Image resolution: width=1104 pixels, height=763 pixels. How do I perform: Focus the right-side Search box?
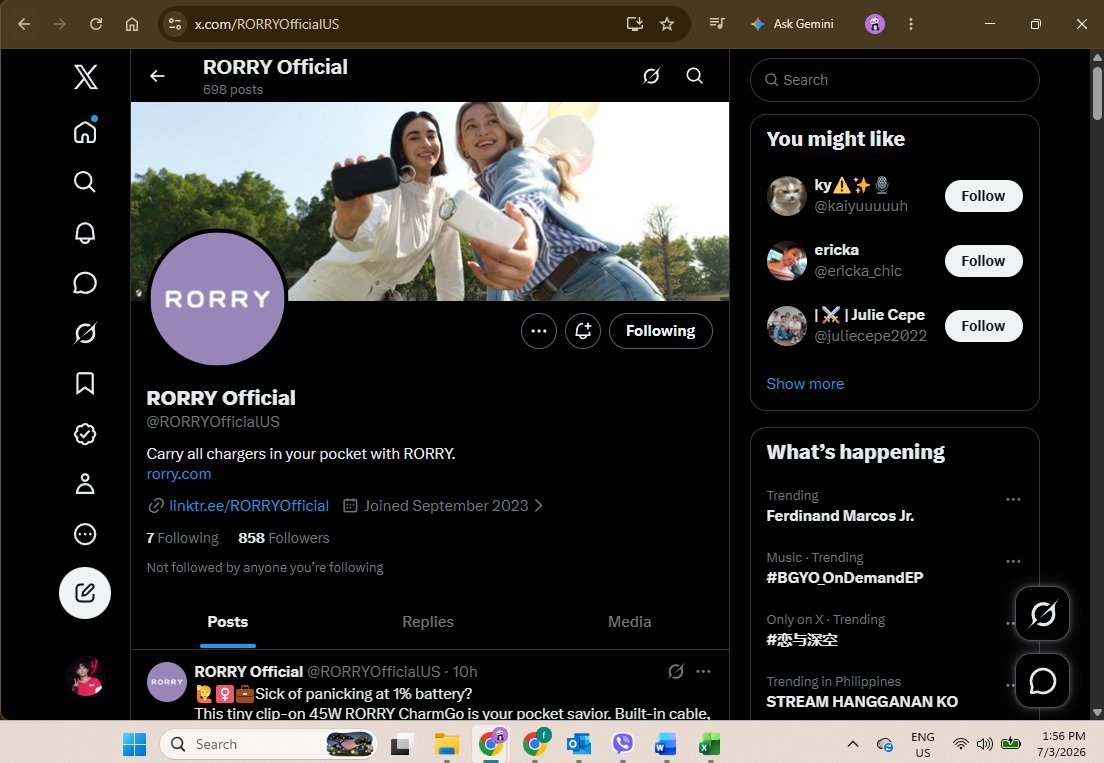(x=894, y=80)
